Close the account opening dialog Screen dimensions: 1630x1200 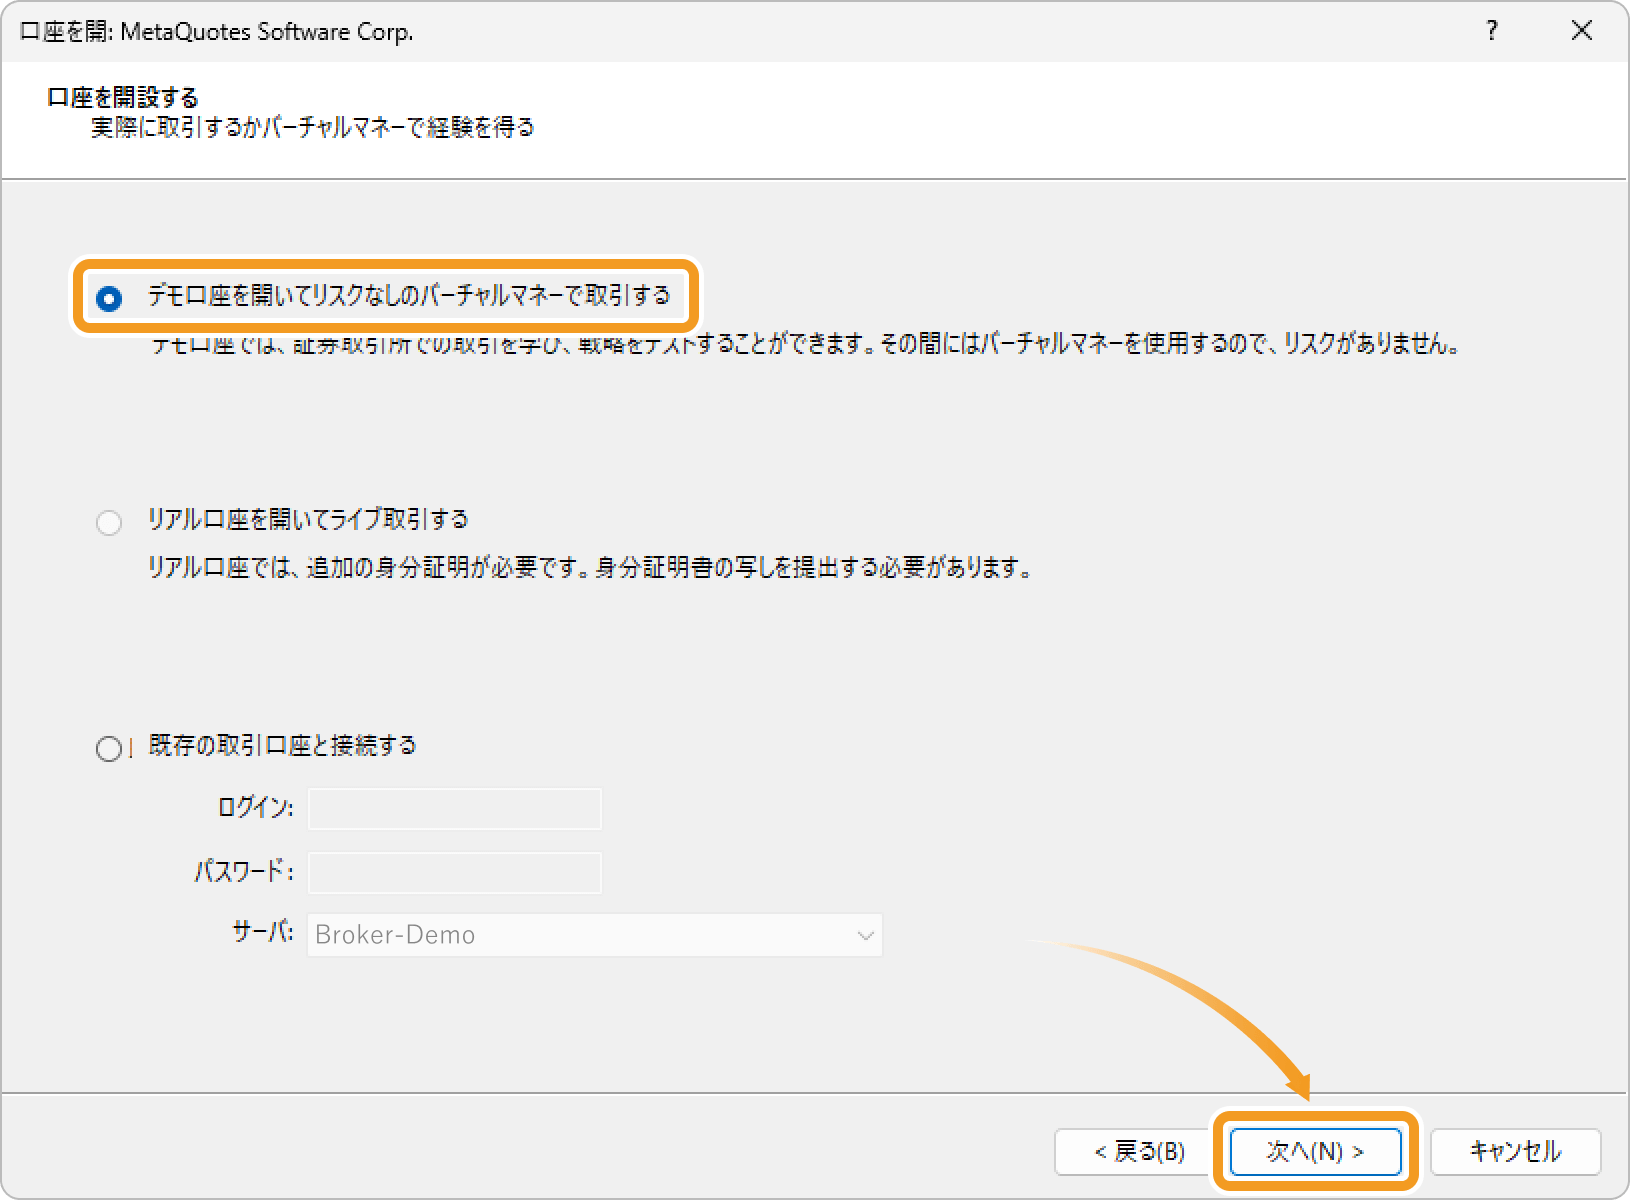(x=1581, y=31)
